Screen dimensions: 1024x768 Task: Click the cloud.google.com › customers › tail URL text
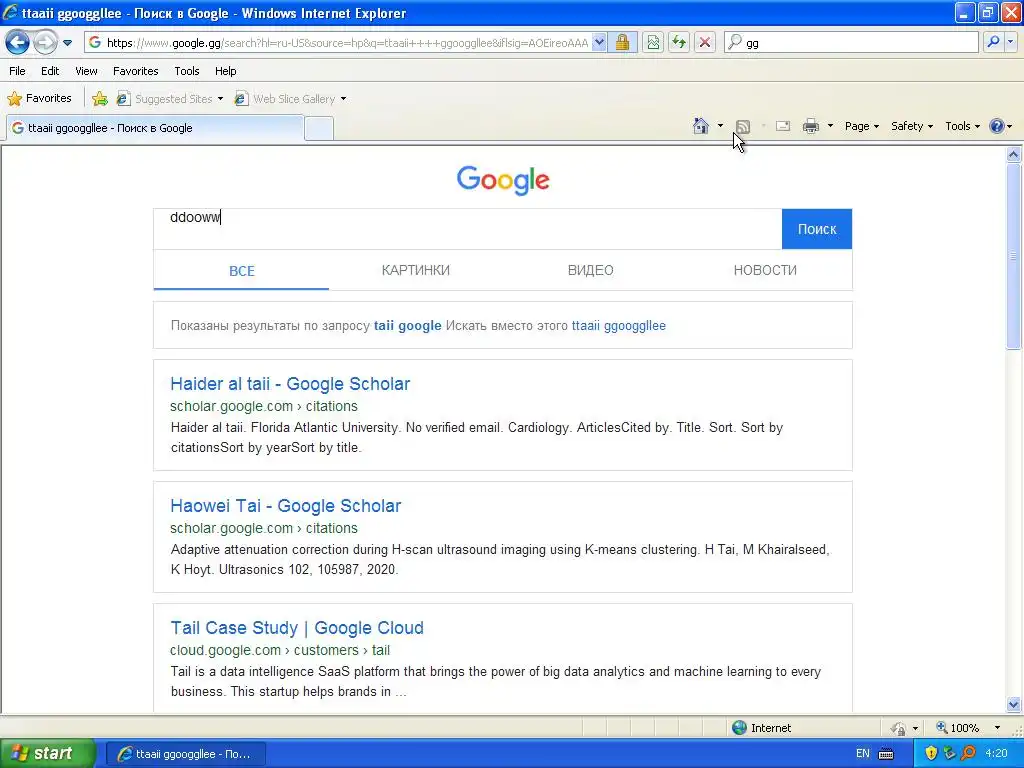coord(280,650)
